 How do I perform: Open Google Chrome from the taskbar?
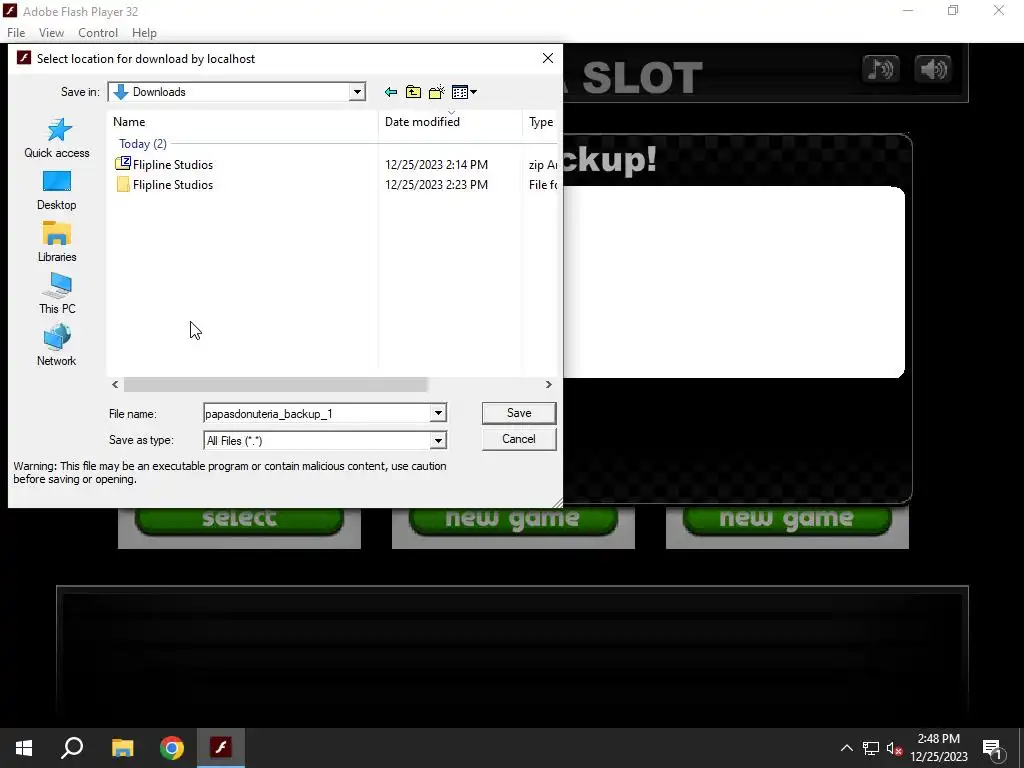tap(172, 748)
